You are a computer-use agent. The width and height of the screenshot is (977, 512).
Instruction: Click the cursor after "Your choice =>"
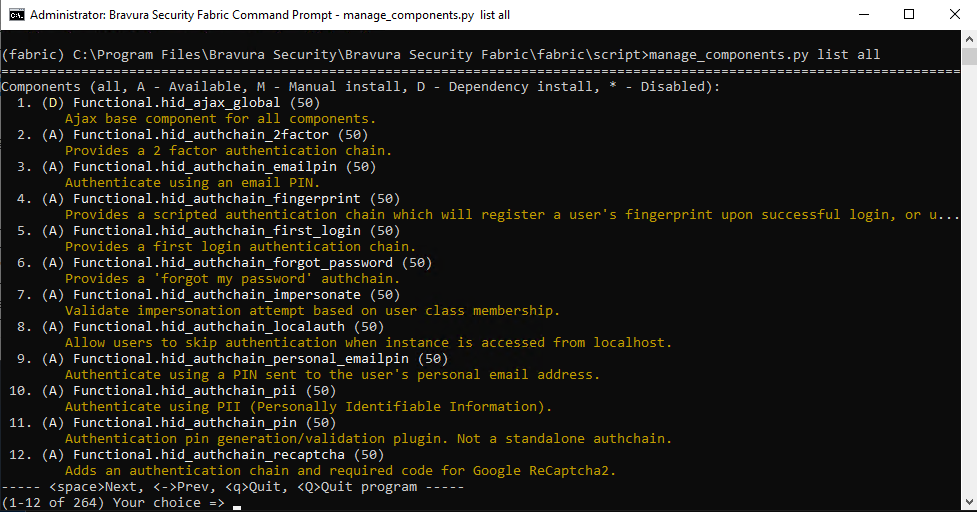(x=237, y=503)
